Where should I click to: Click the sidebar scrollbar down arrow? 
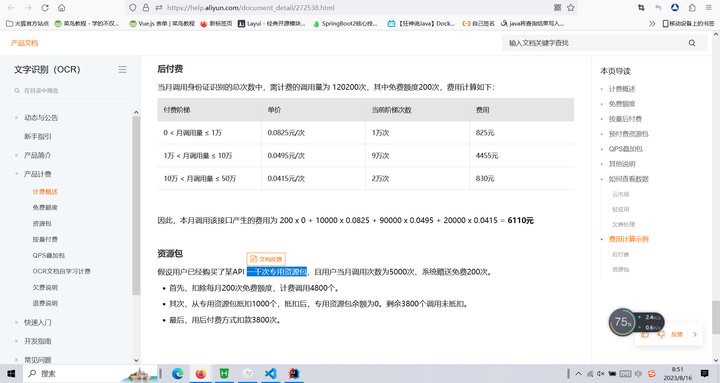pyautogui.click(x=136, y=360)
